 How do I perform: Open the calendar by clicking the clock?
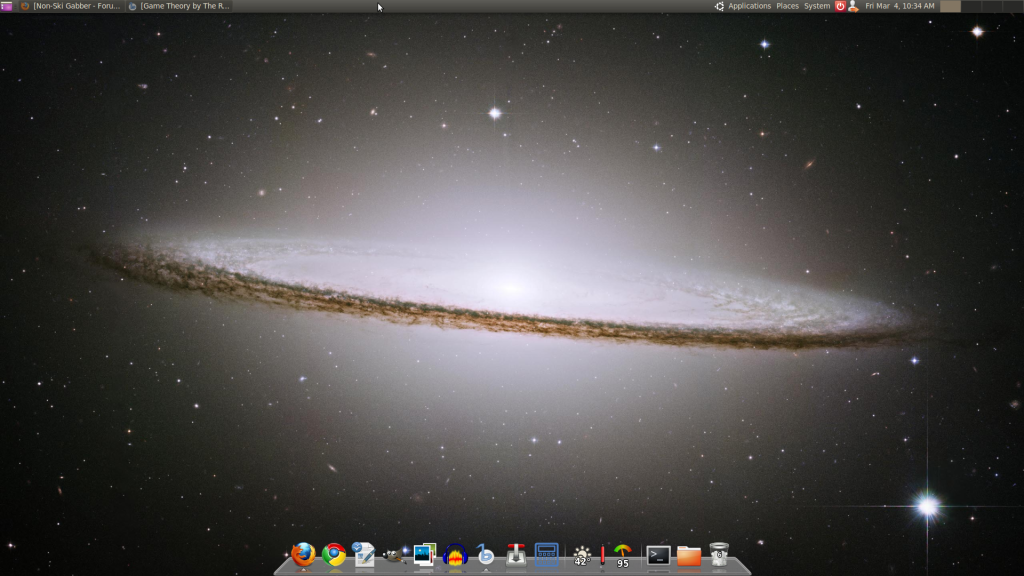coord(899,6)
